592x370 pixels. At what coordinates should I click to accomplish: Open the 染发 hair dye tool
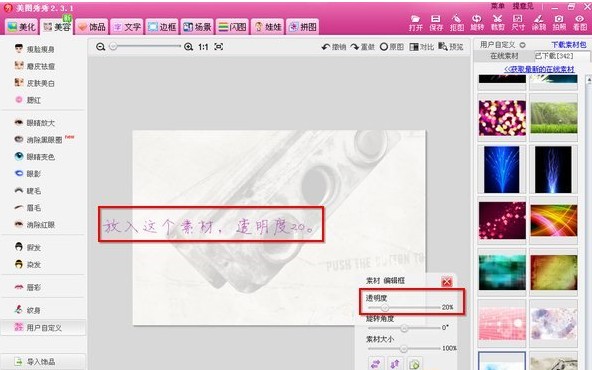28,264
